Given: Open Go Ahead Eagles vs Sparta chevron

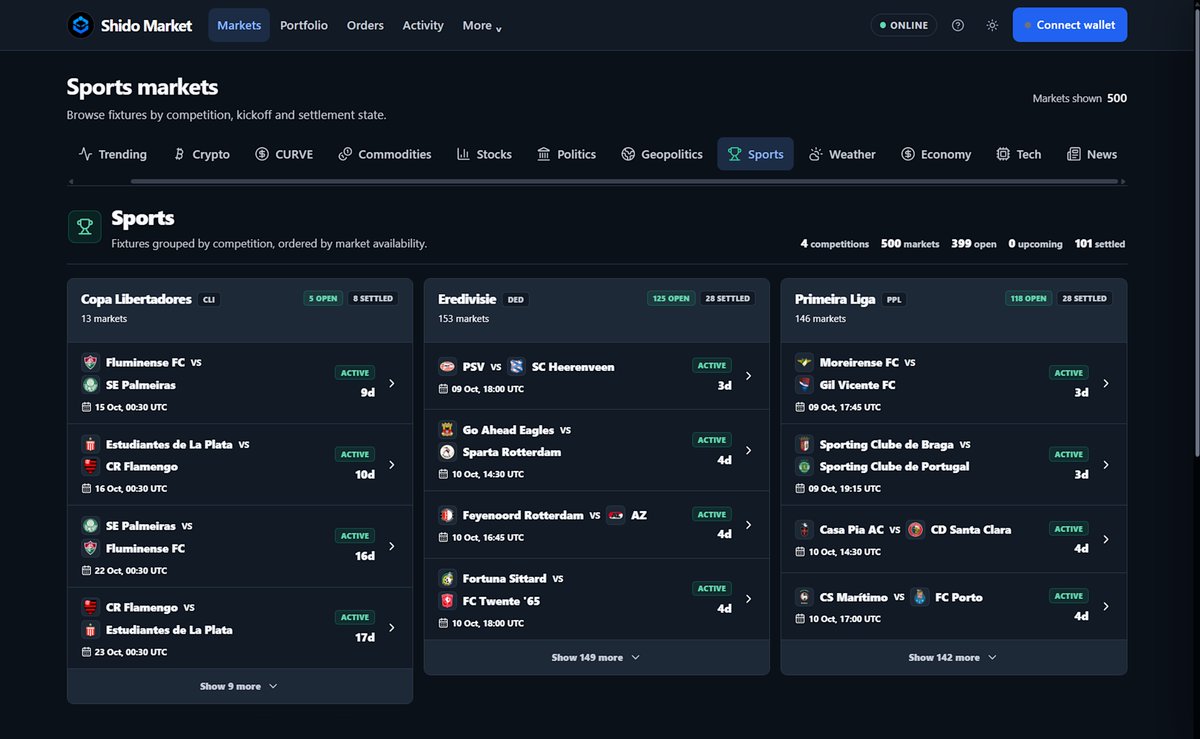Looking at the screenshot, I should pos(748,450).
